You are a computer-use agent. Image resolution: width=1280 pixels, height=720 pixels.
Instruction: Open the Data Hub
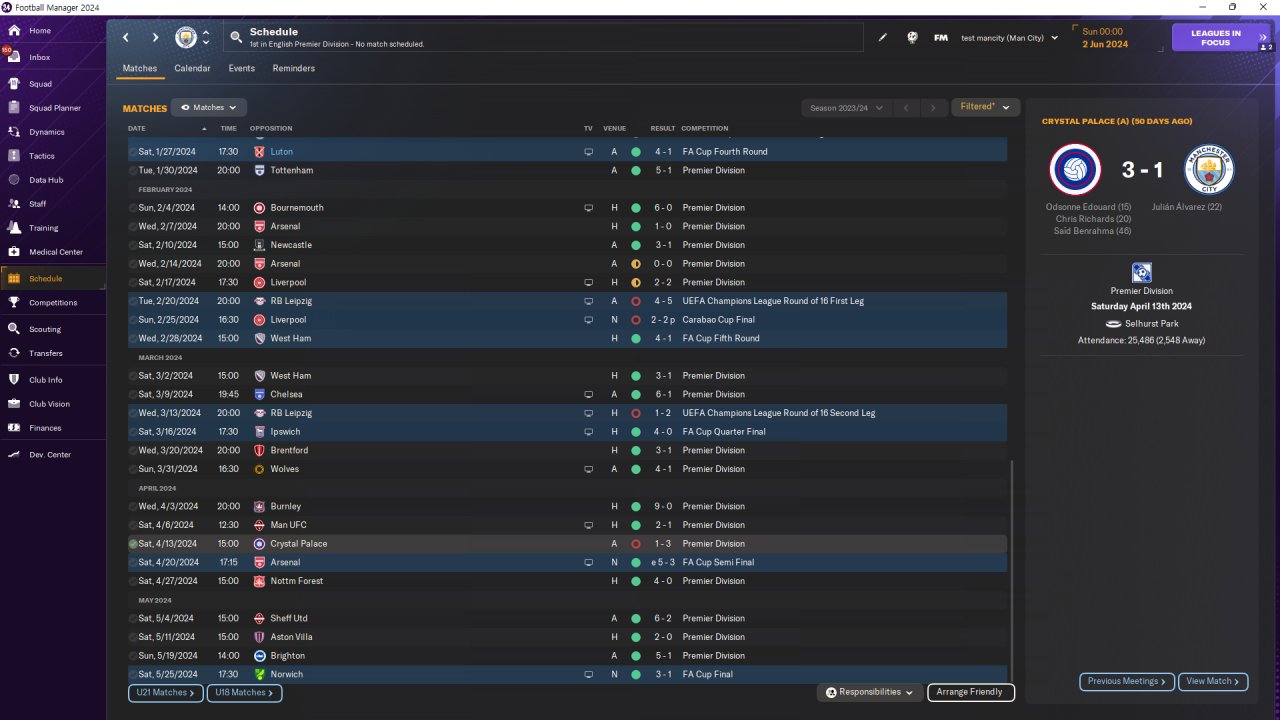[45, 180]
